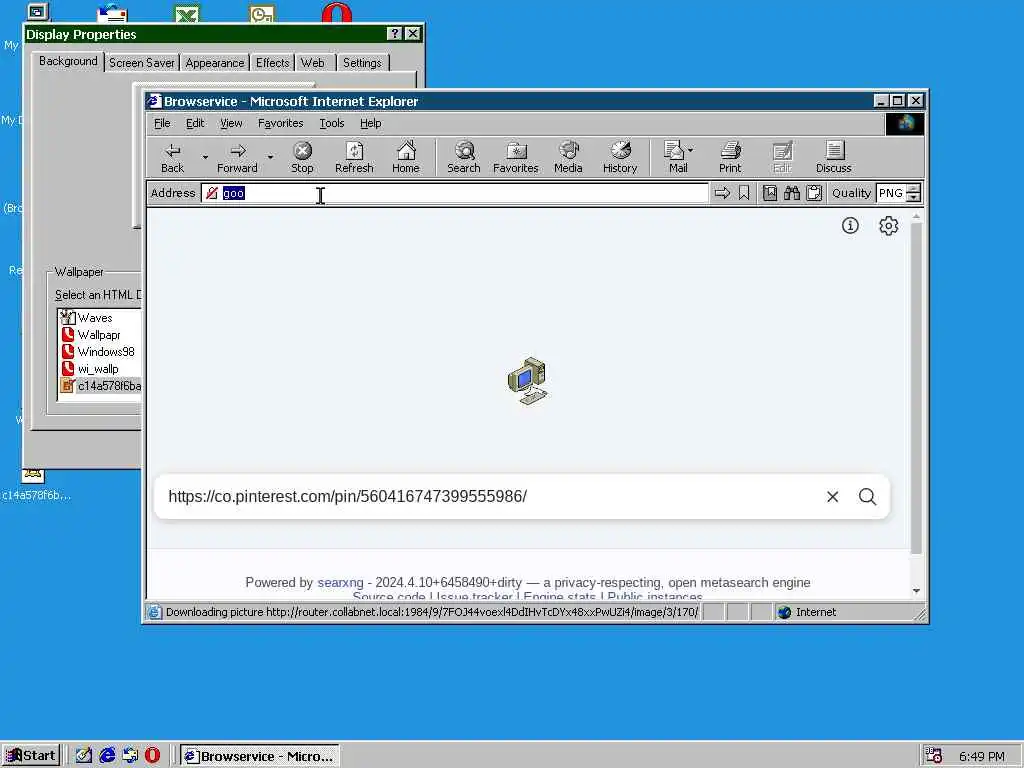Open the Discuss toolbar button

(834, 157)
